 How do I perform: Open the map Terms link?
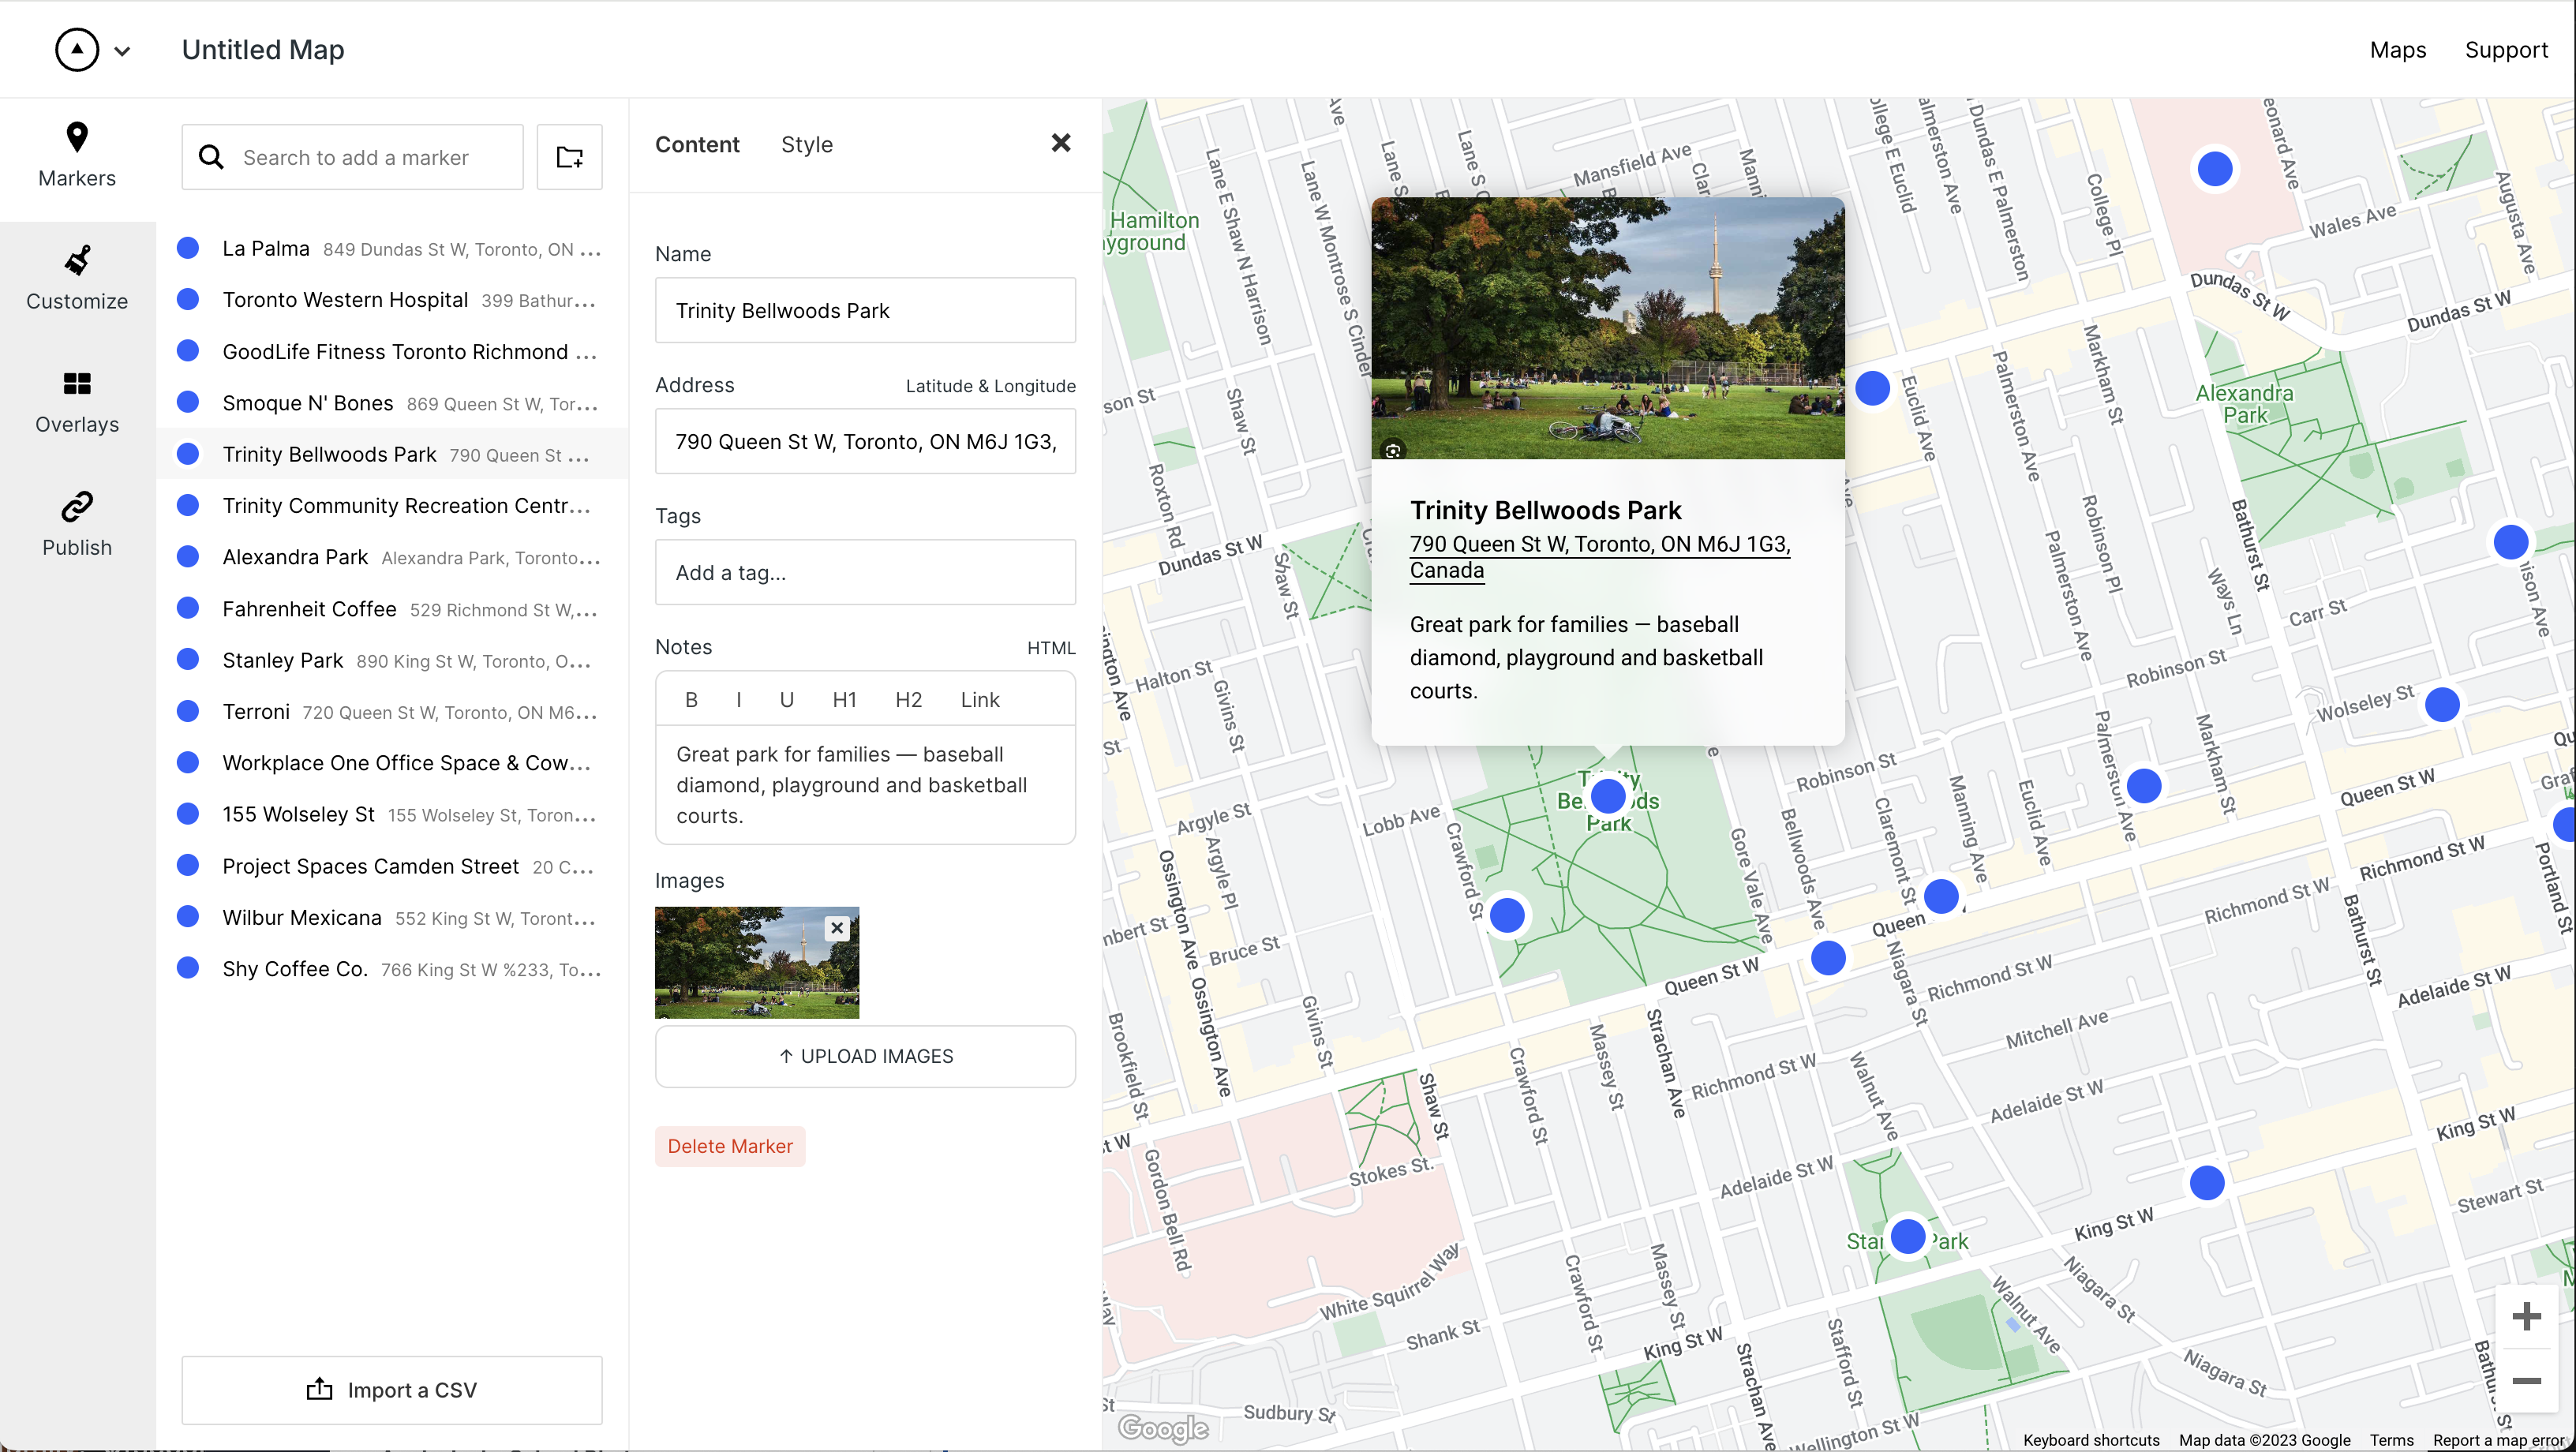2391,1440
